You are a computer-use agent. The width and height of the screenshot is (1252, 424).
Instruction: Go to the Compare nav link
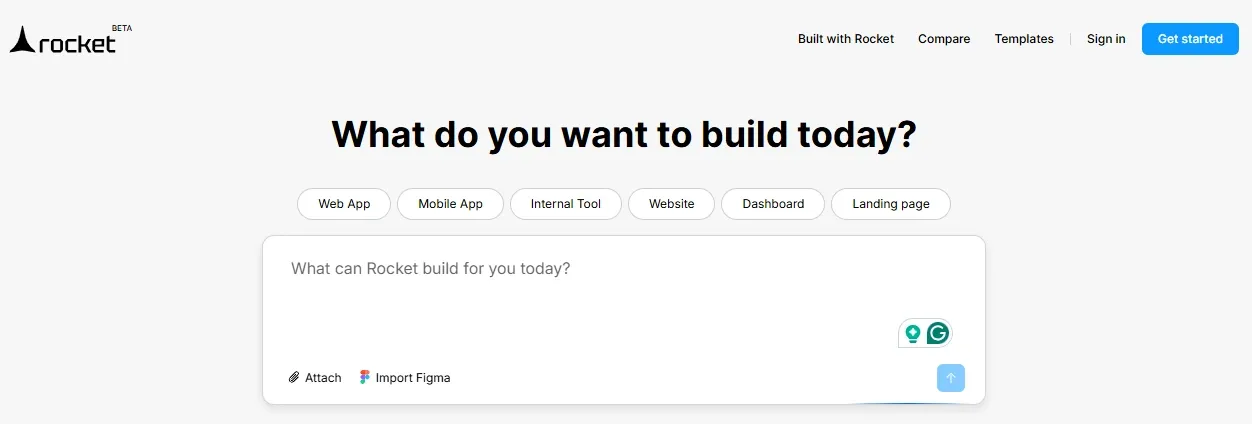point(944,39)
